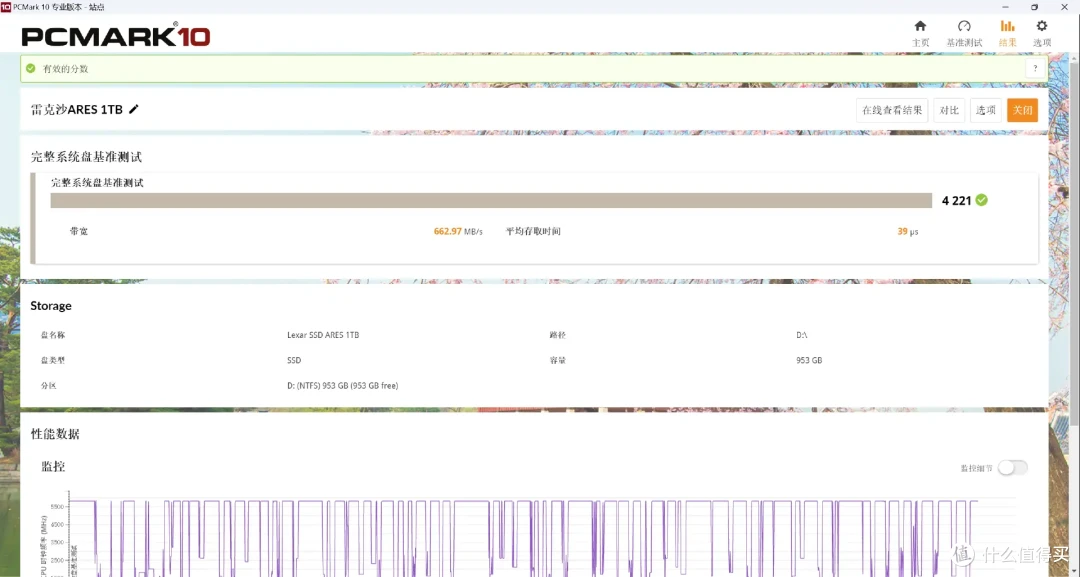The width and height of the screenshot is (1080, 577).
Task: Click the orange 关闭 button
Action: click(x=1022, y=110)
